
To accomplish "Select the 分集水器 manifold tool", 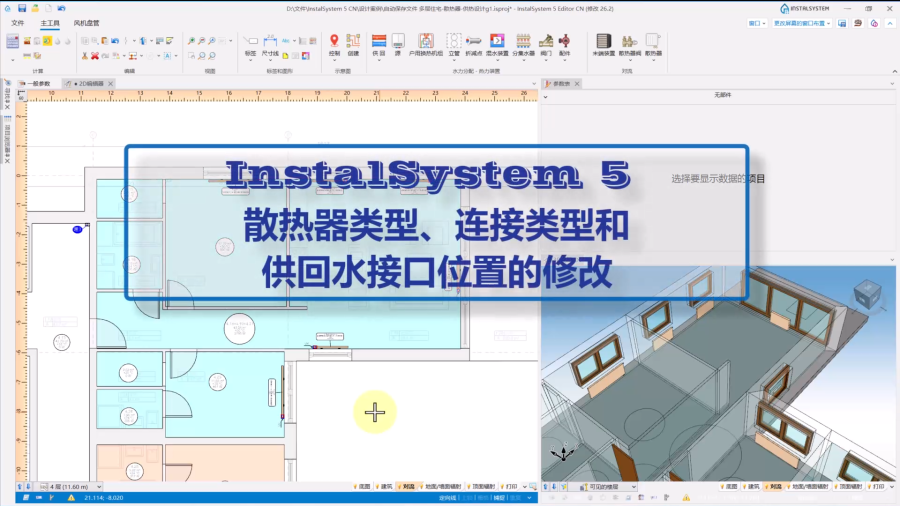I will tap(523, 45).
